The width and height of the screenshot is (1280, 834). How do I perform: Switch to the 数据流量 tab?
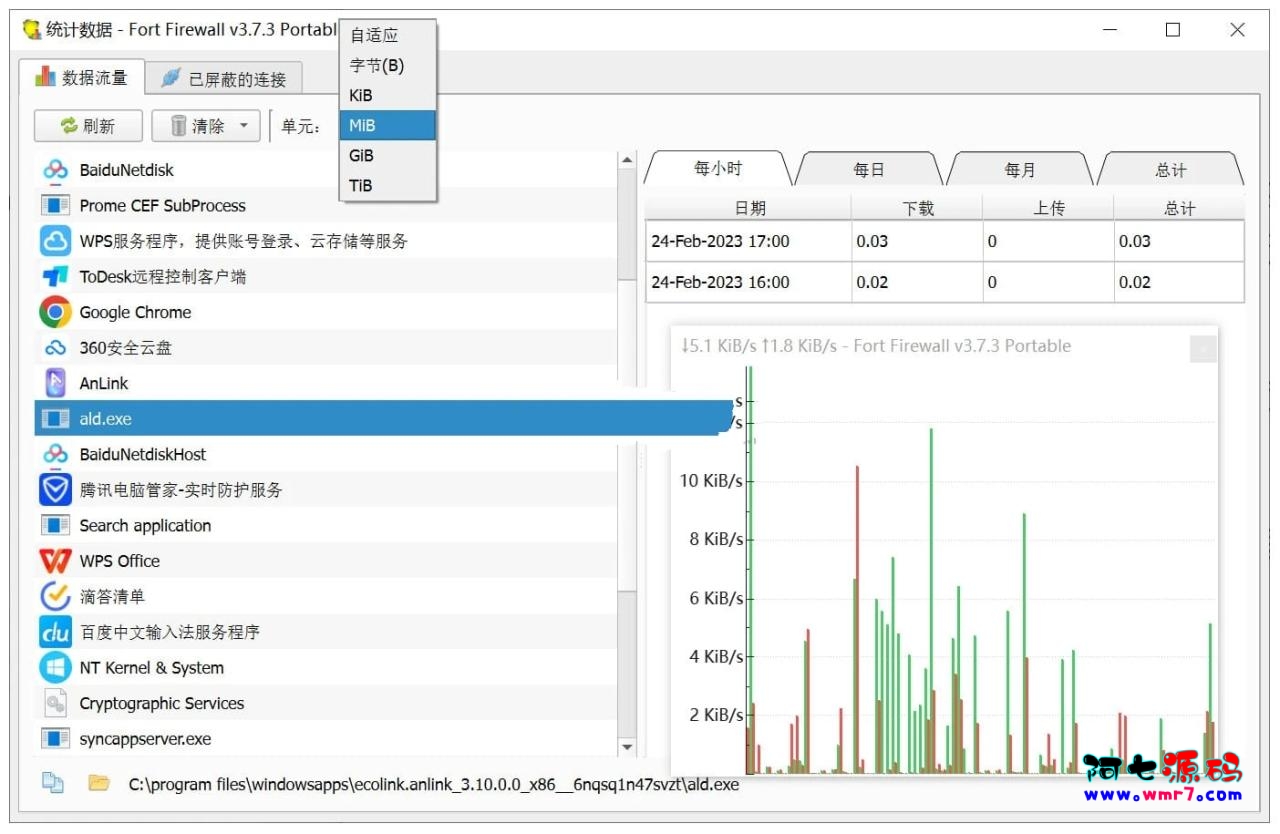pos(82,76)
